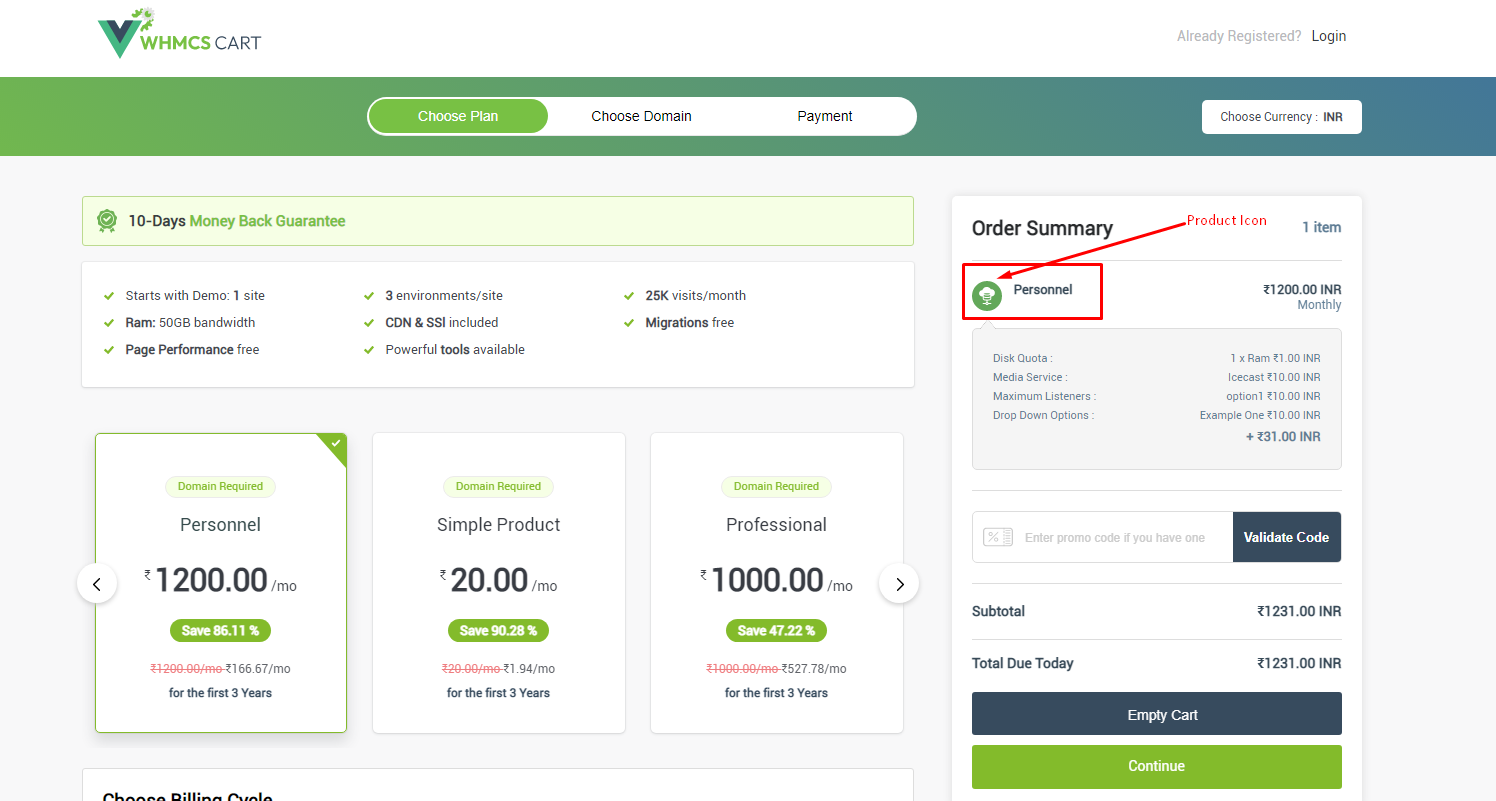The width and height of the screenshot is (1496, 801).
Task: Click the previous plan carousel arrow
Action: click(97, 584)
